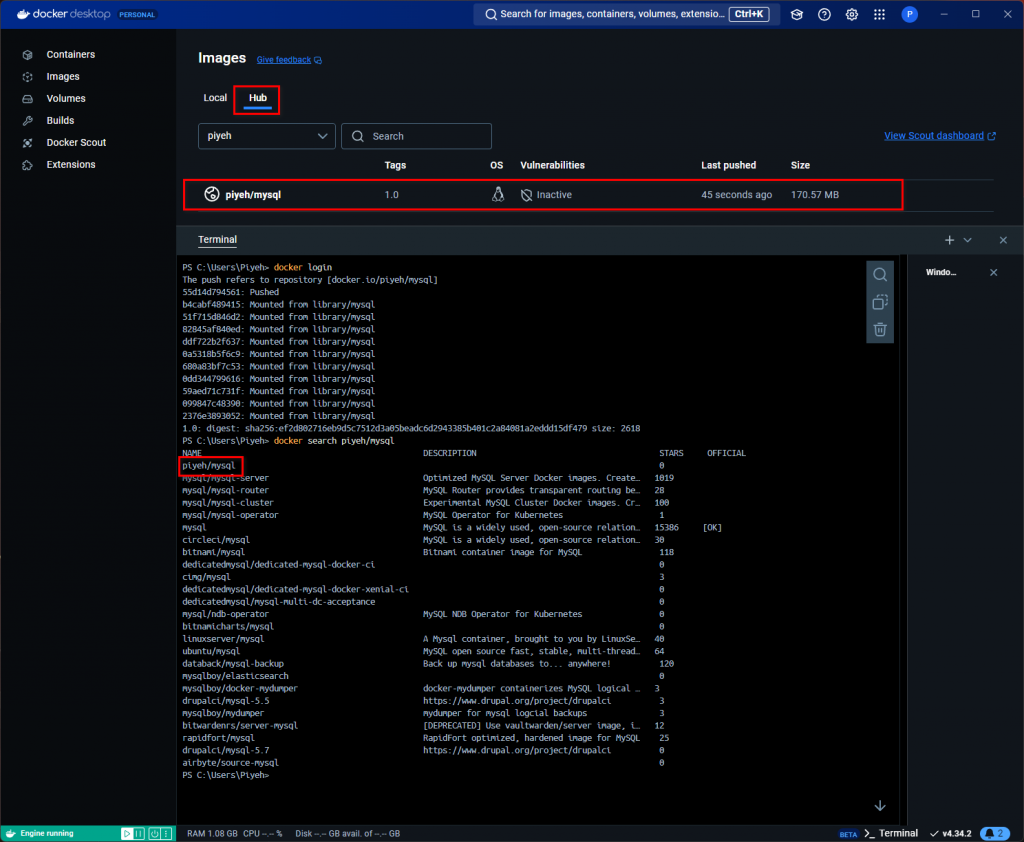
Task: Click the engine power button
Action: tap(154, 834)
